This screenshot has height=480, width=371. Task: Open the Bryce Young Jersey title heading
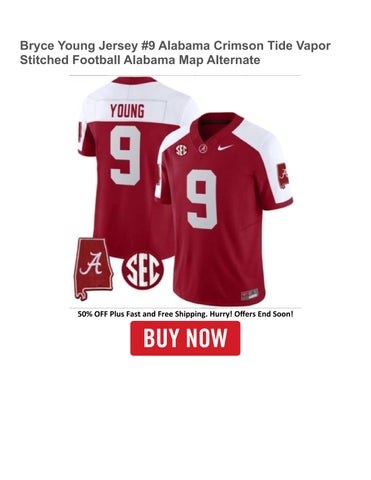click(x=175, y=53)
